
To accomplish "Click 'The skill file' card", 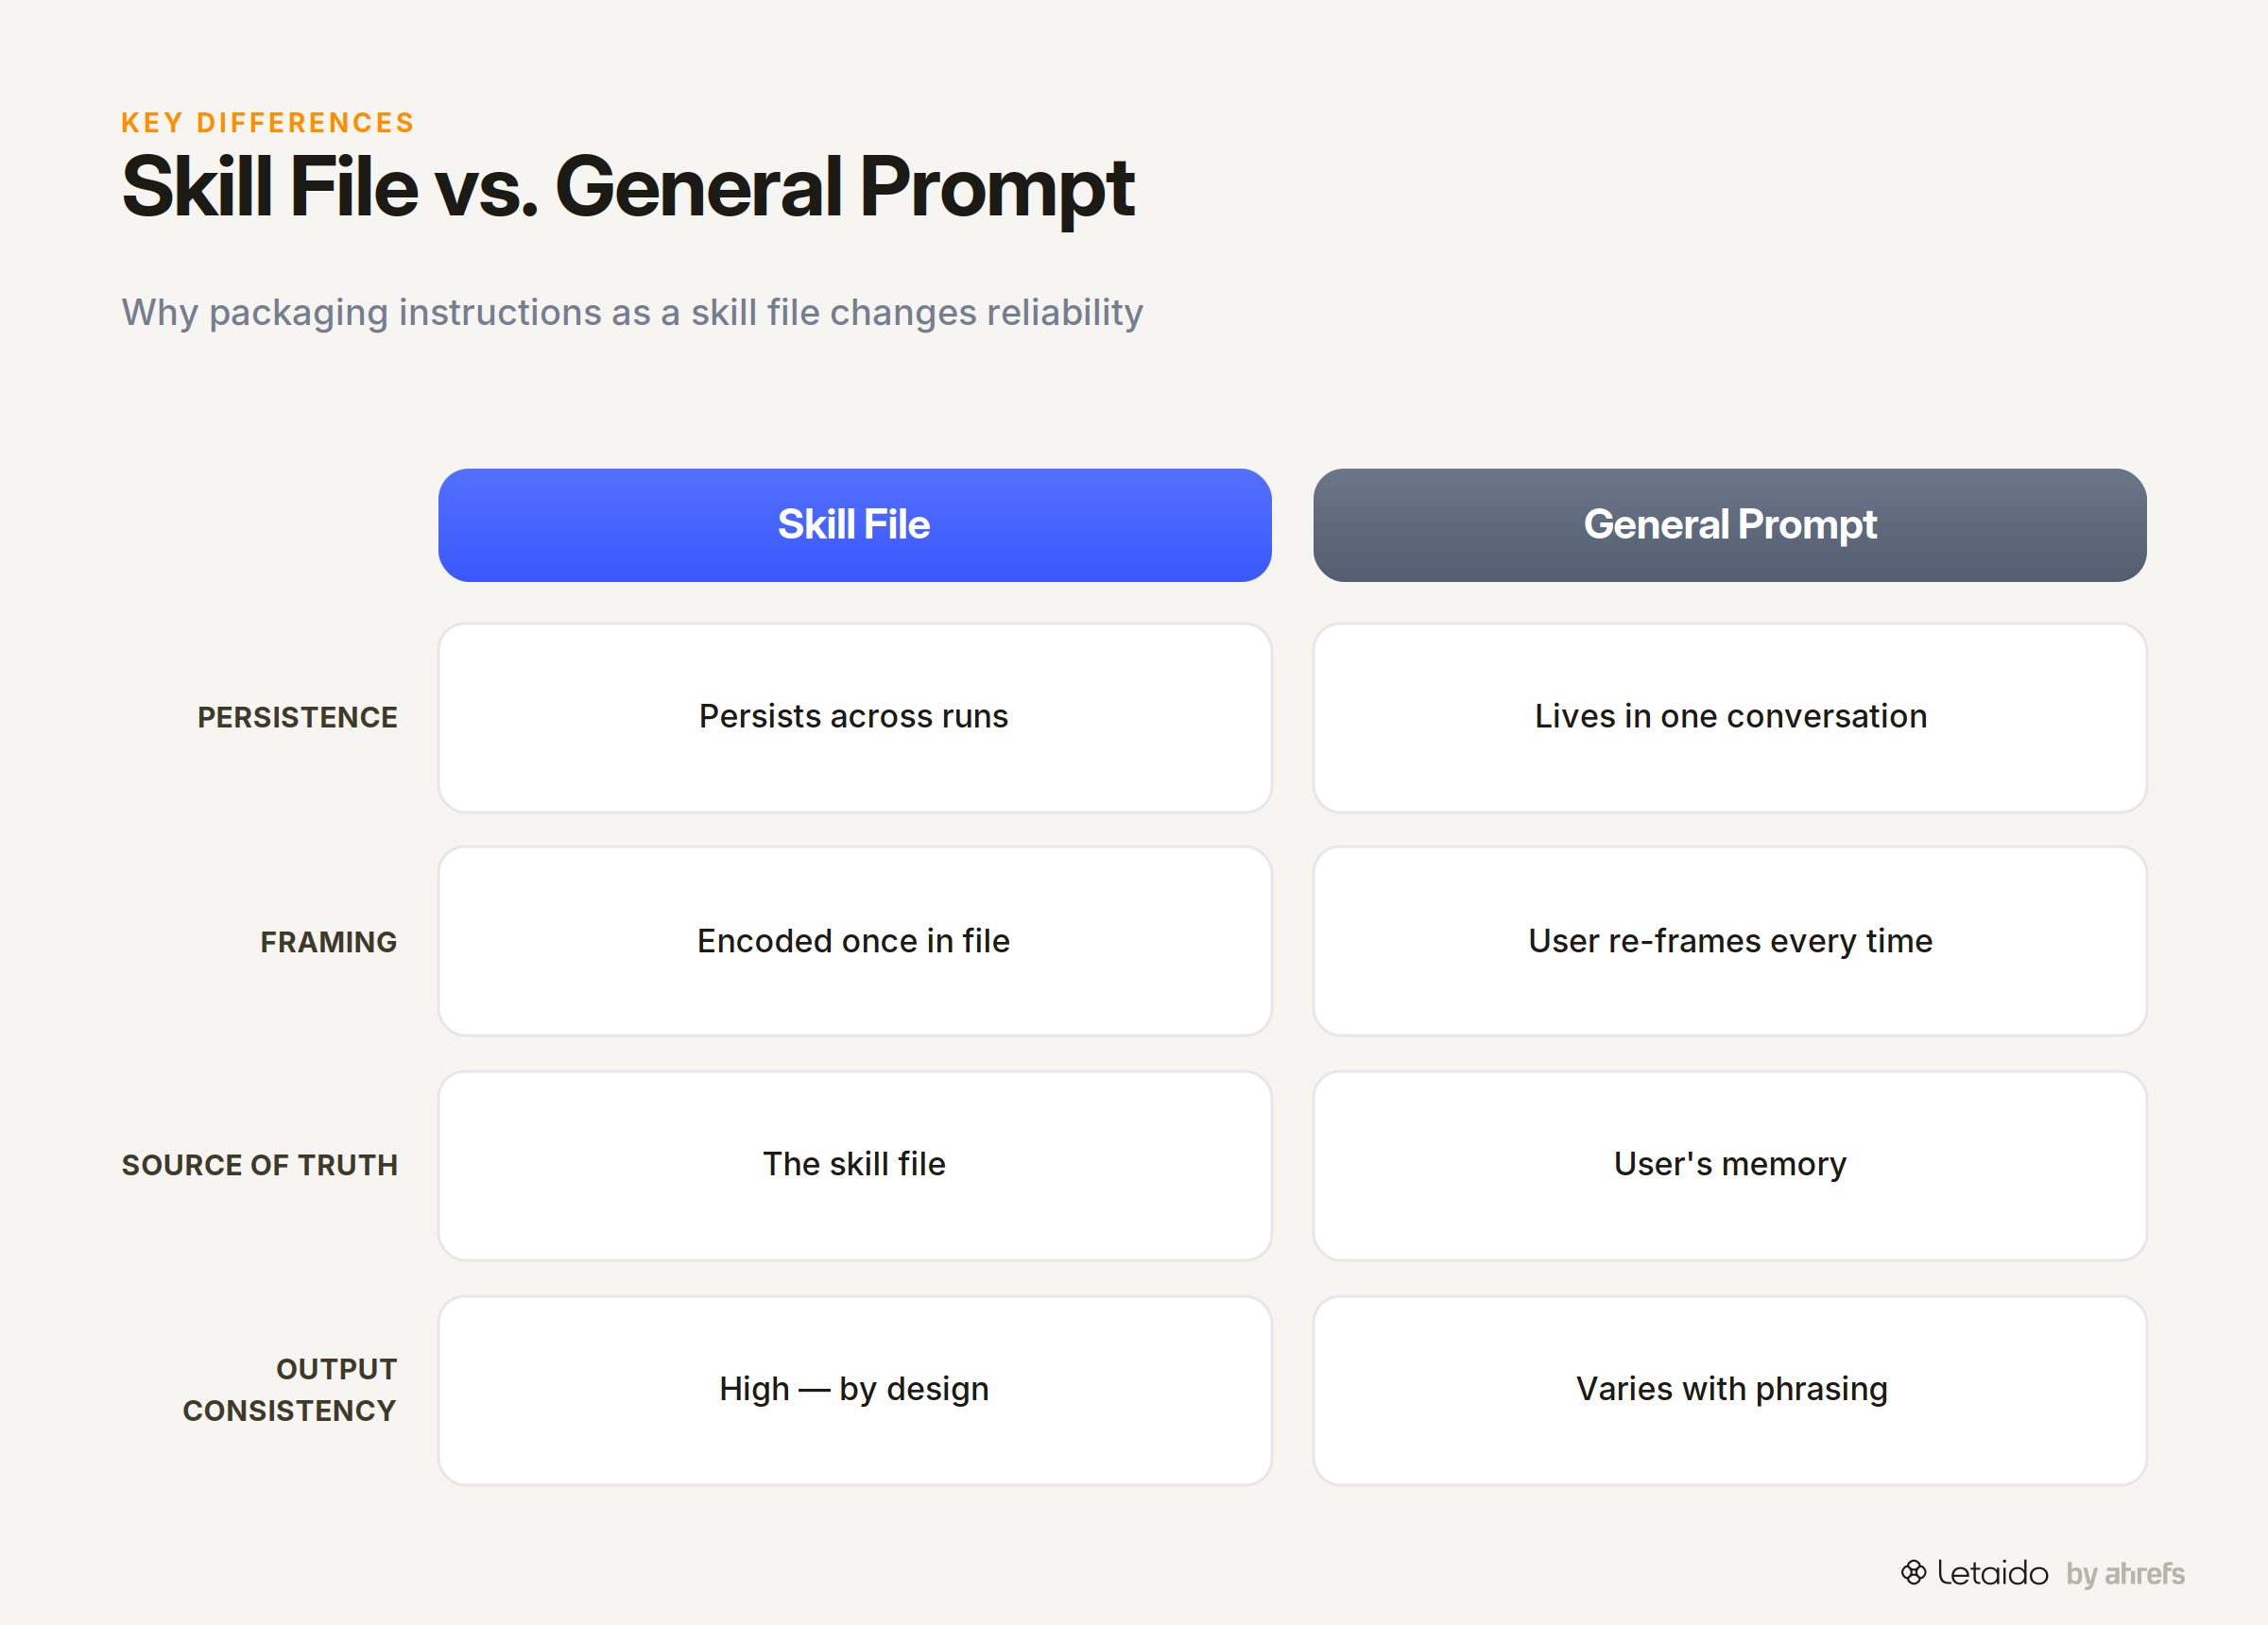I will click(x=854, y=1166).
